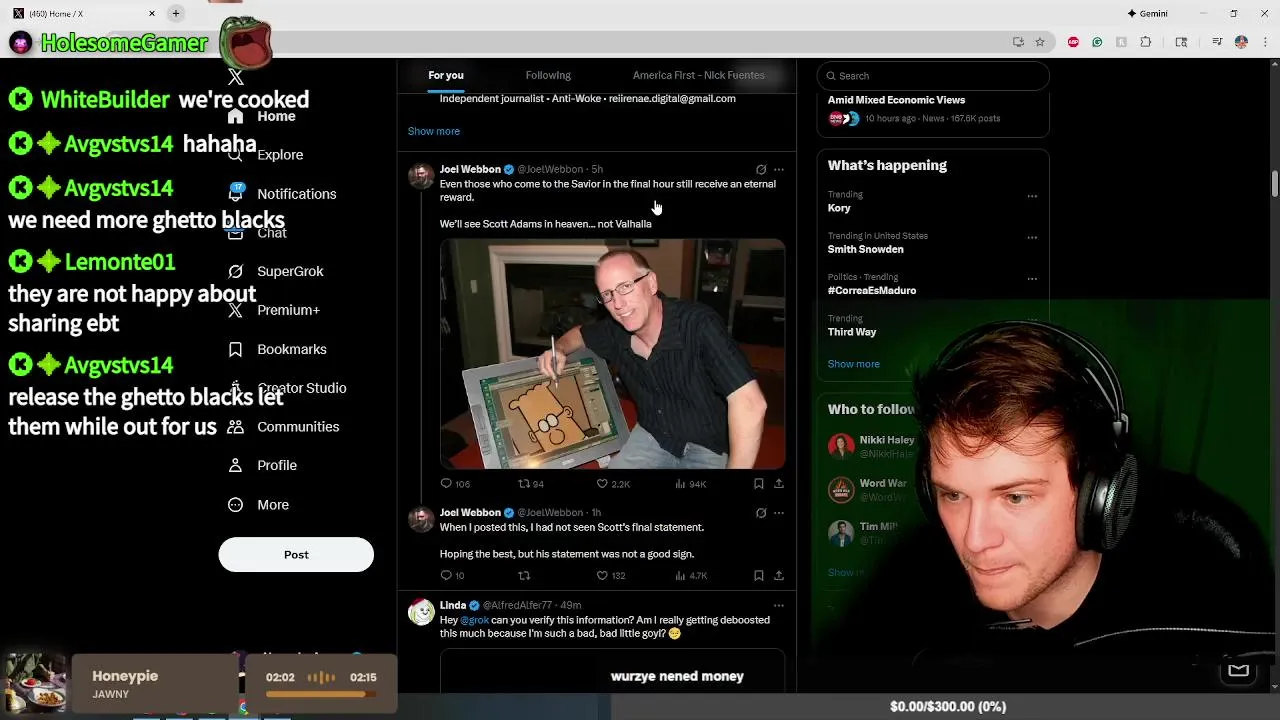Click Show more under the journalist bio
The image size is (1280, 720).
(434, 131)
